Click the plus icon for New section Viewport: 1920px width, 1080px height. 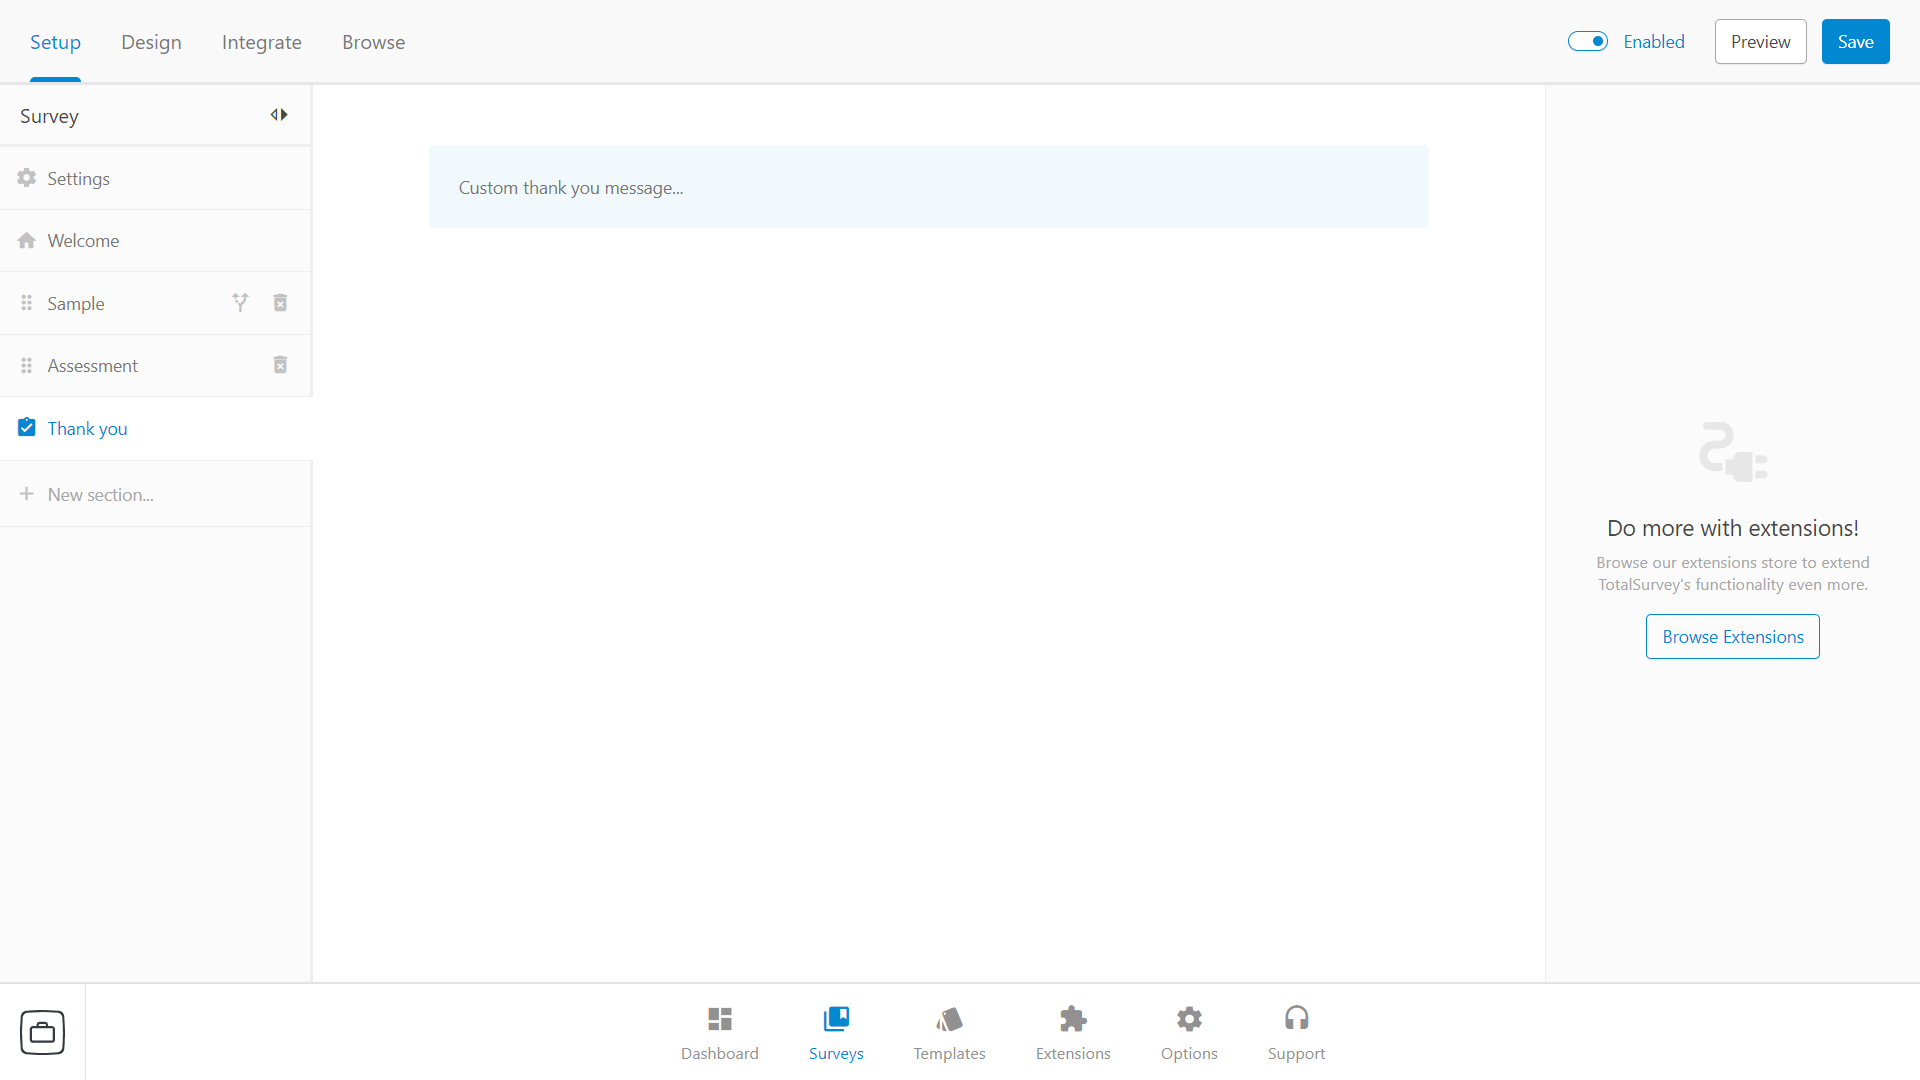(27, 494)
